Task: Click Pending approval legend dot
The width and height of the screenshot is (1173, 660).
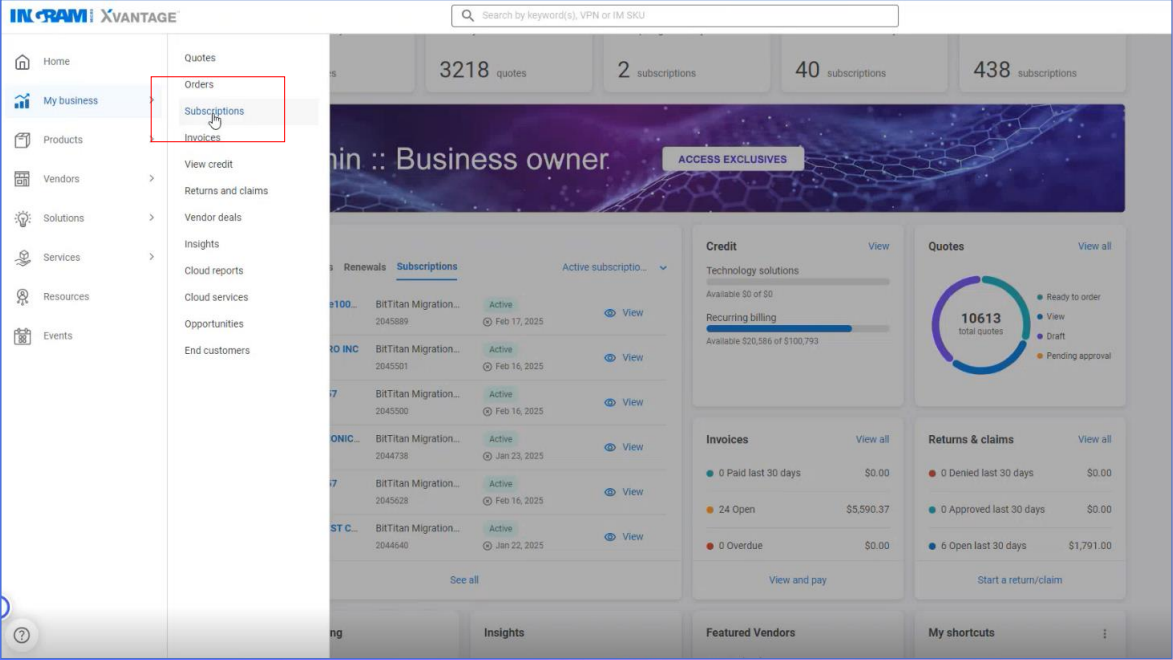Action: coord(1040,356)
